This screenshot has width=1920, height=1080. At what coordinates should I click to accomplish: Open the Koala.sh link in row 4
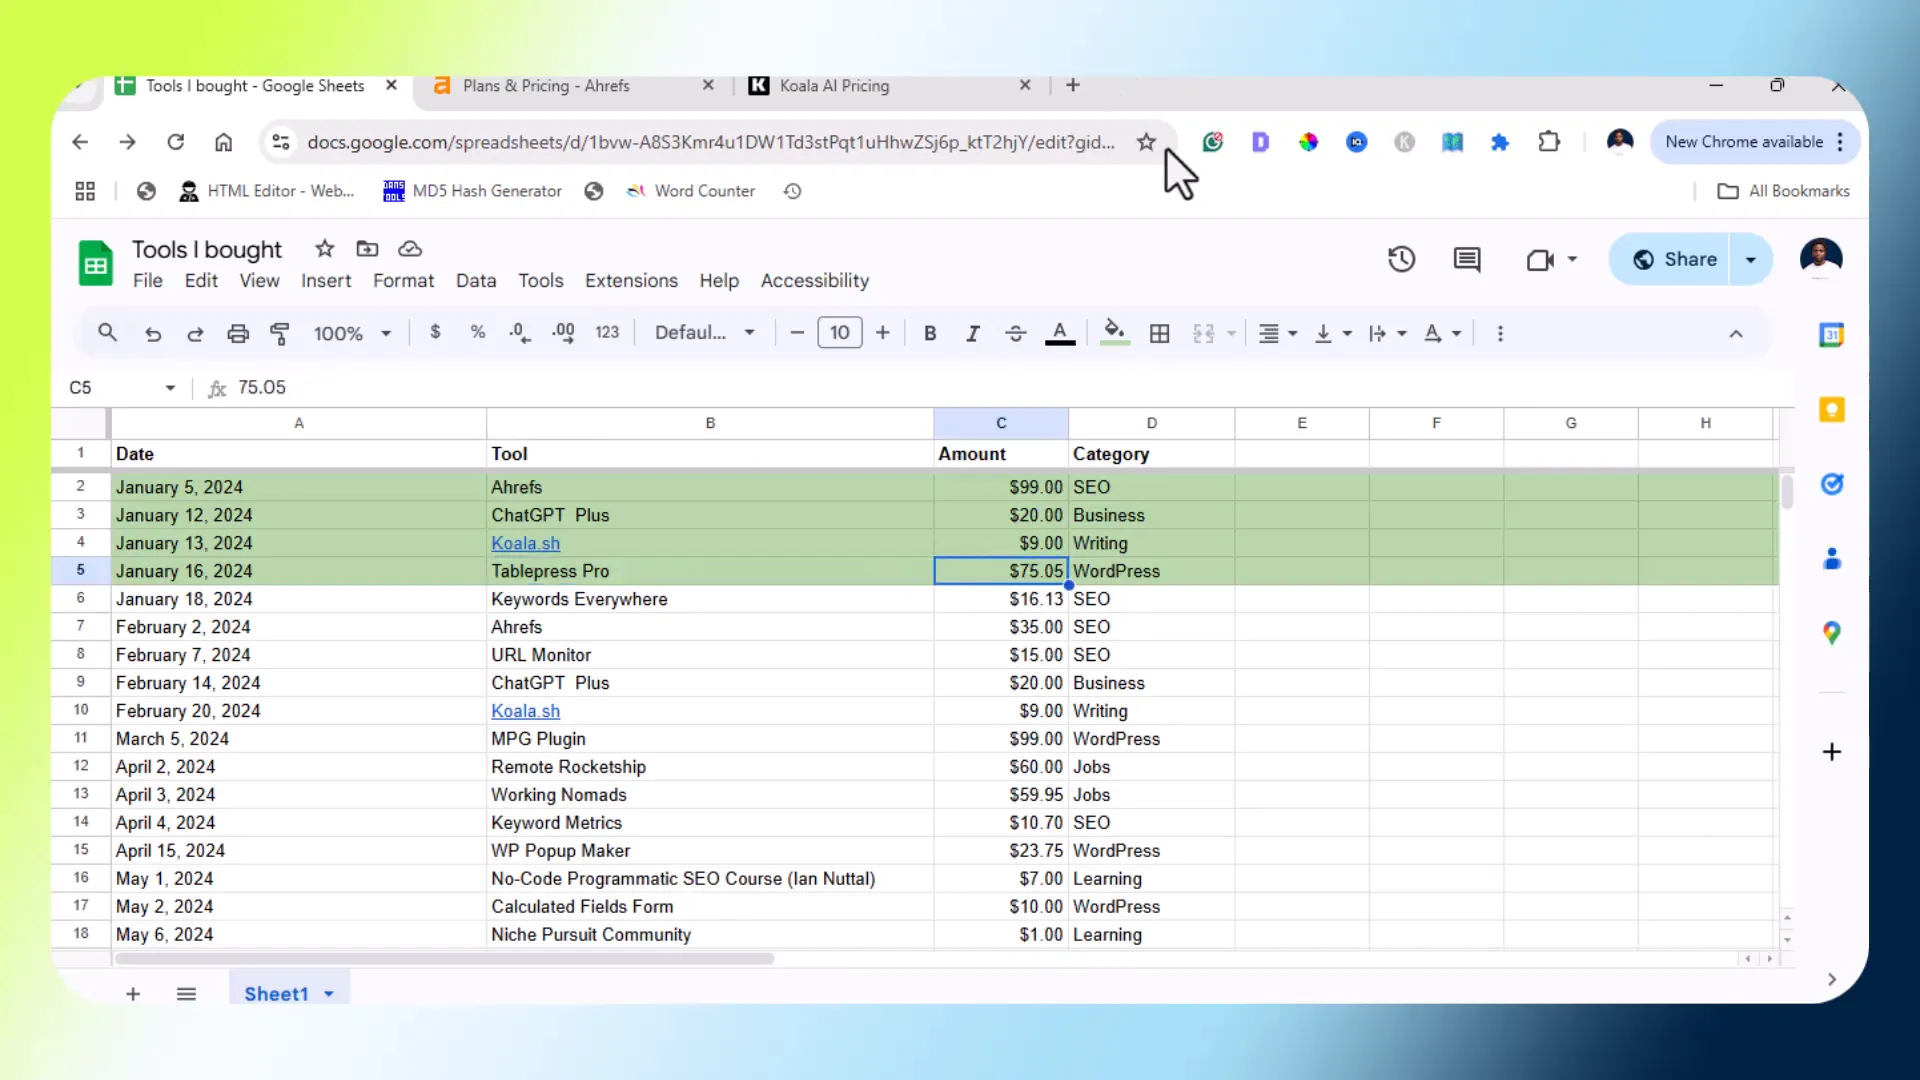(525, 543)
